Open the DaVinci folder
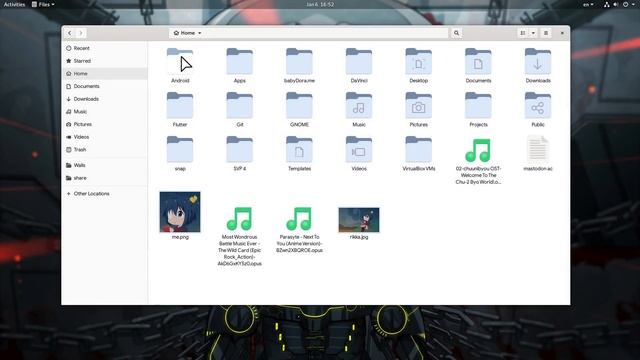Screen dimensions: 640x360 point(359,62)
